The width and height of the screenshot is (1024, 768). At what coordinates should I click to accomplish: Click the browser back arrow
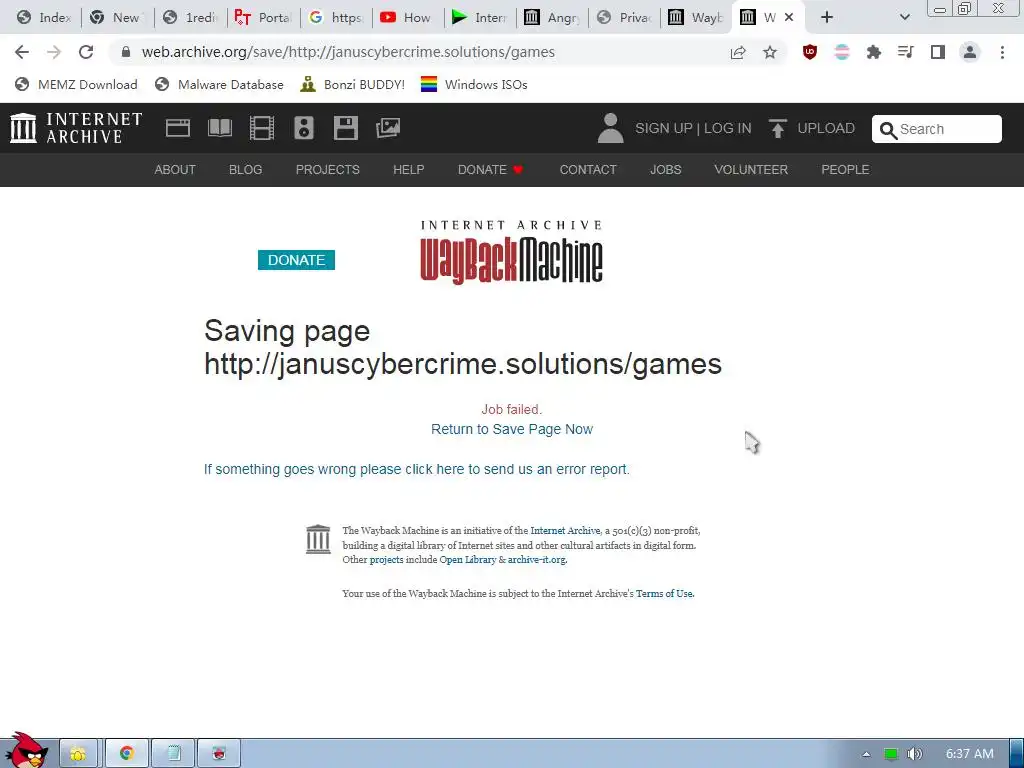[x=22, y=52]
